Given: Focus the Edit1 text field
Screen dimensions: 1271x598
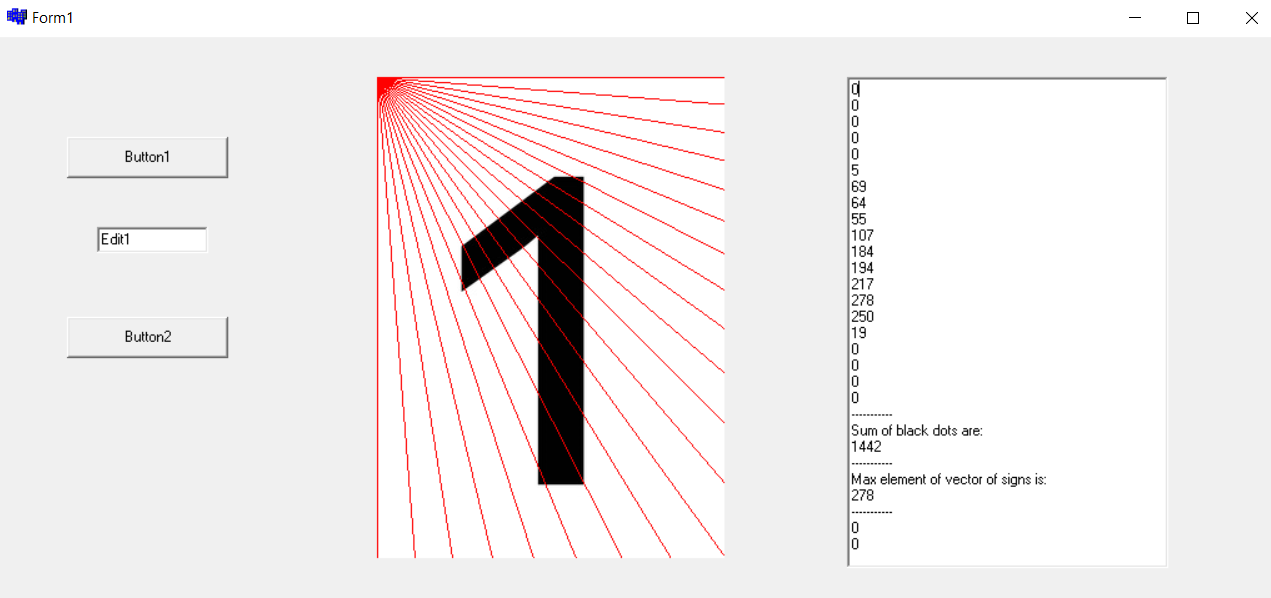Looking at the screenshot, I should (x=152, y=240).
